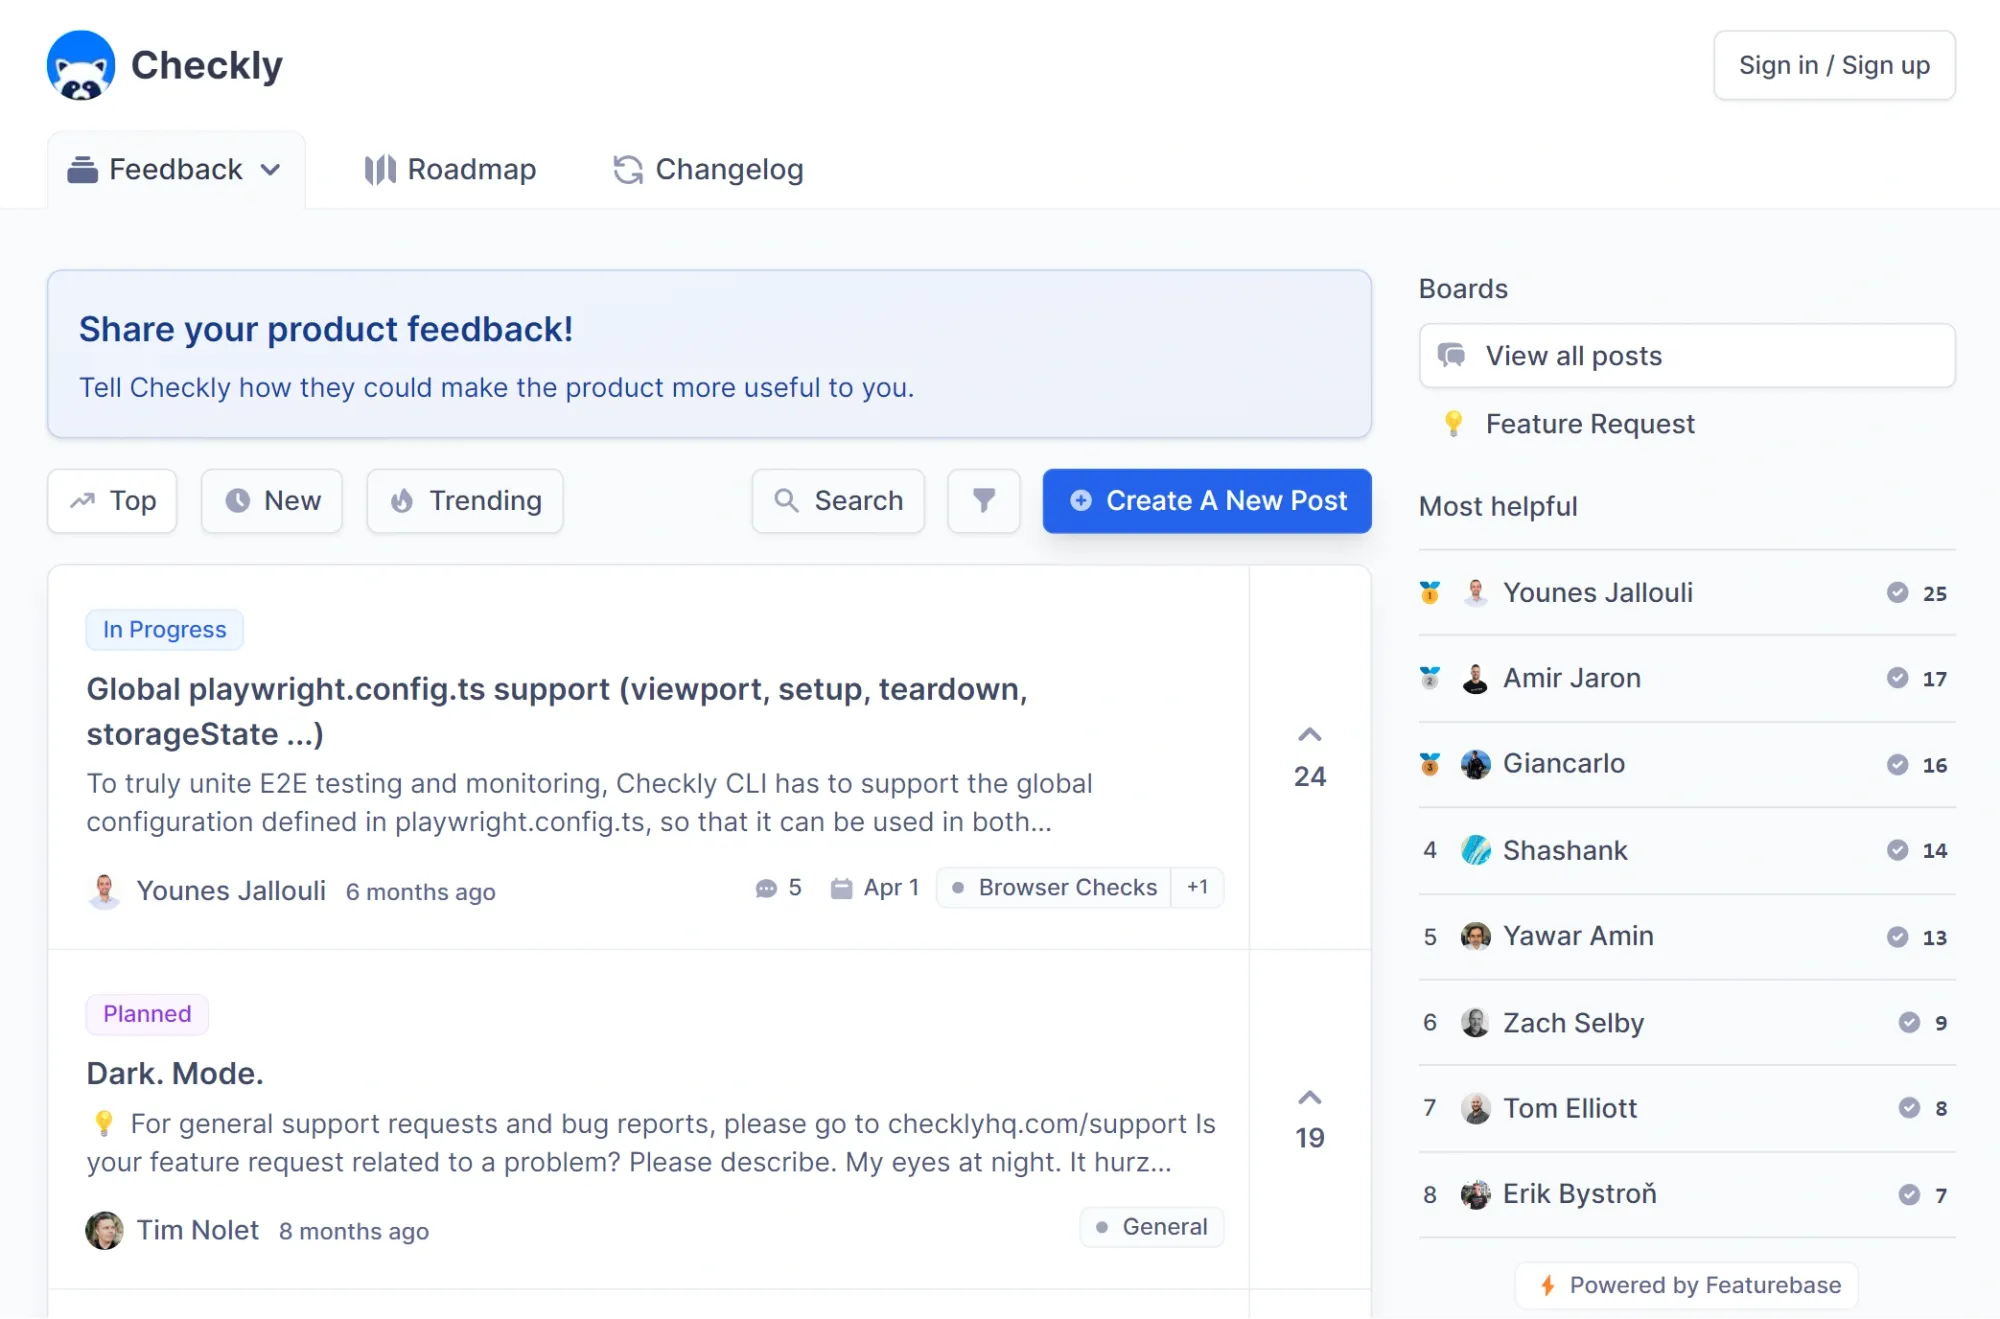2000x1319 pixels.
Task: Open Shashank in Most helpful list
Action: pyautogui.click(x=1687, y=851)
